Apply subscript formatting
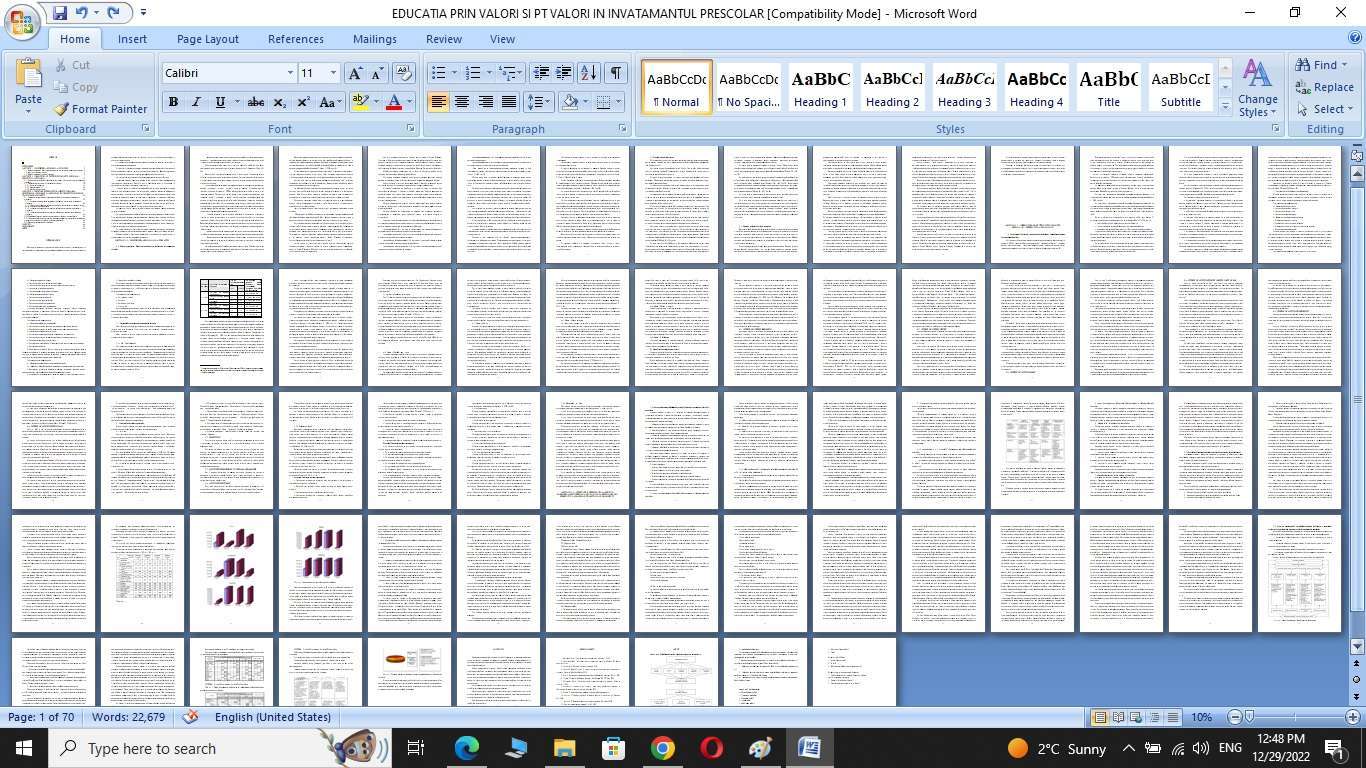Image resolution: width=1366 pixels, height=768 pixels. 280,102
